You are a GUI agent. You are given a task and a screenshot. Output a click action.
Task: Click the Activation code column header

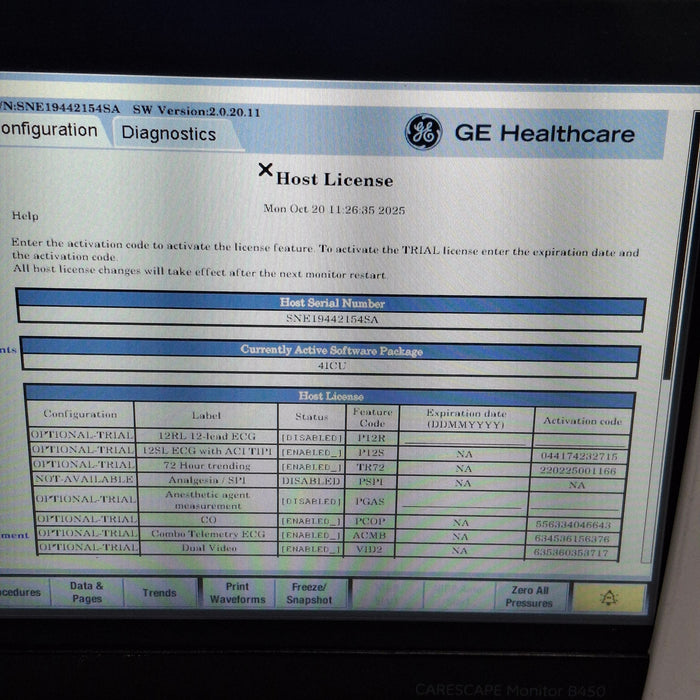[x=582, y=421]
